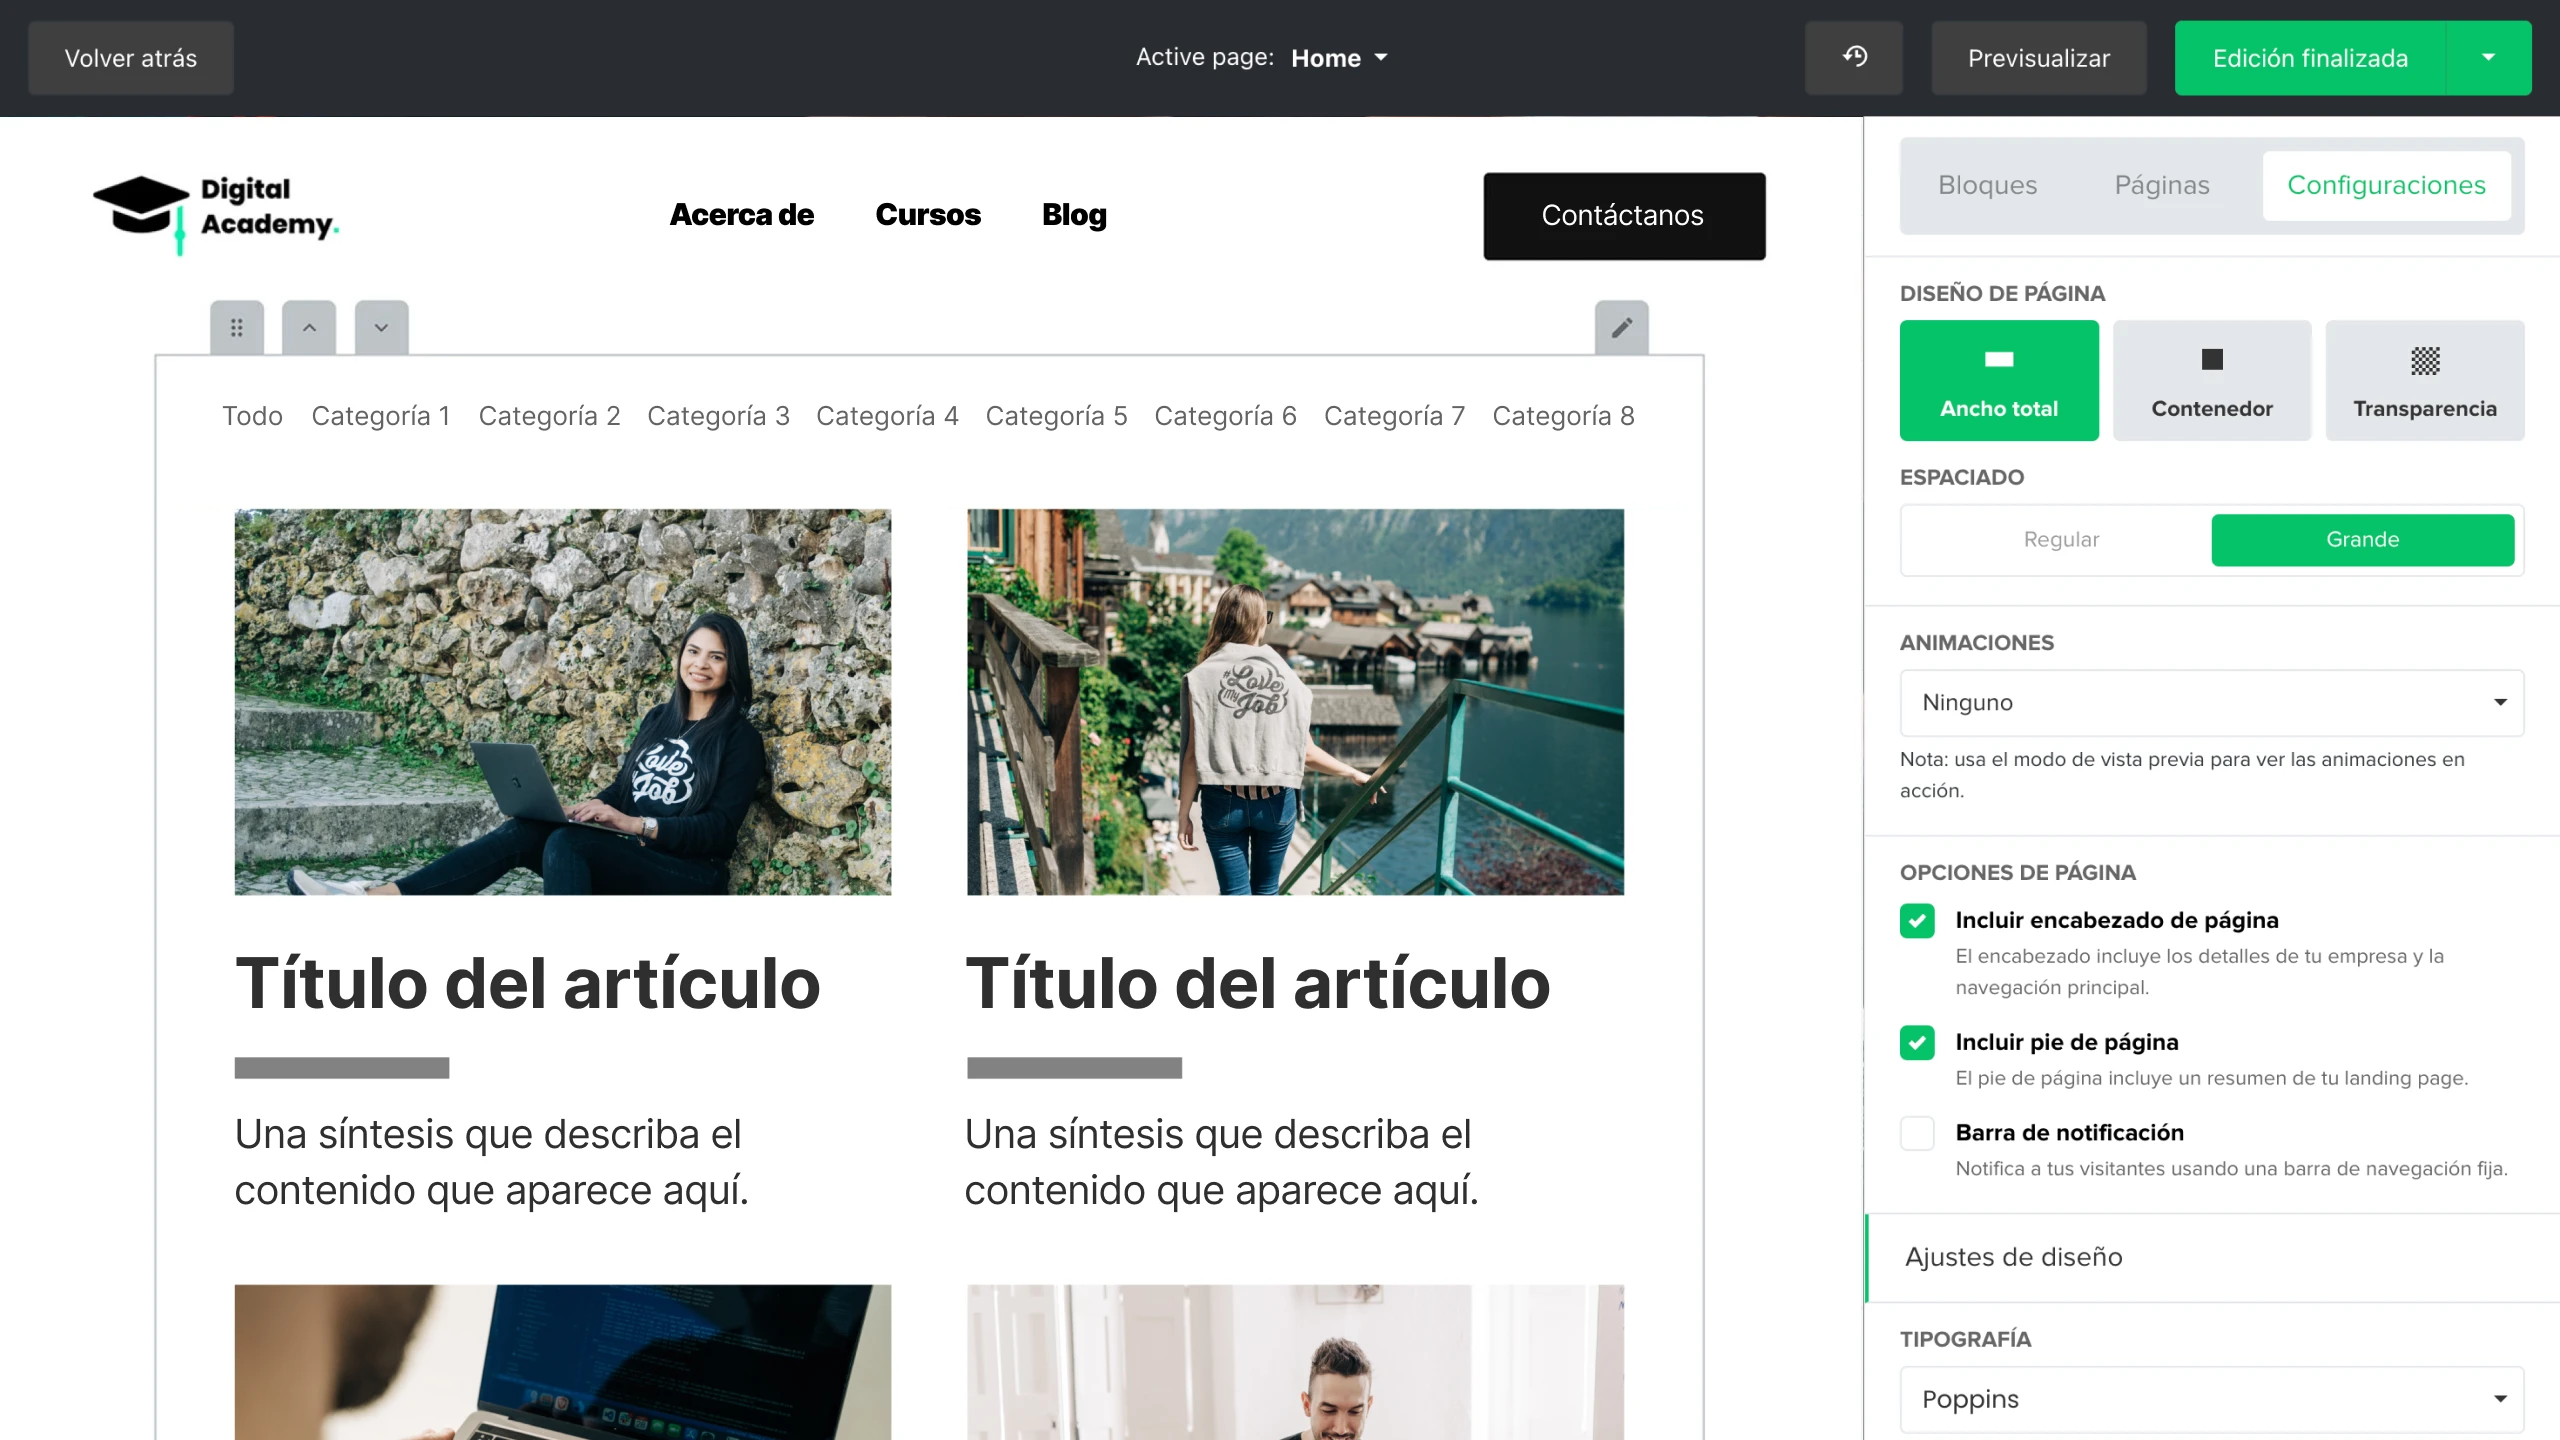Choose the Contenedor layout option

point(2211,380)
